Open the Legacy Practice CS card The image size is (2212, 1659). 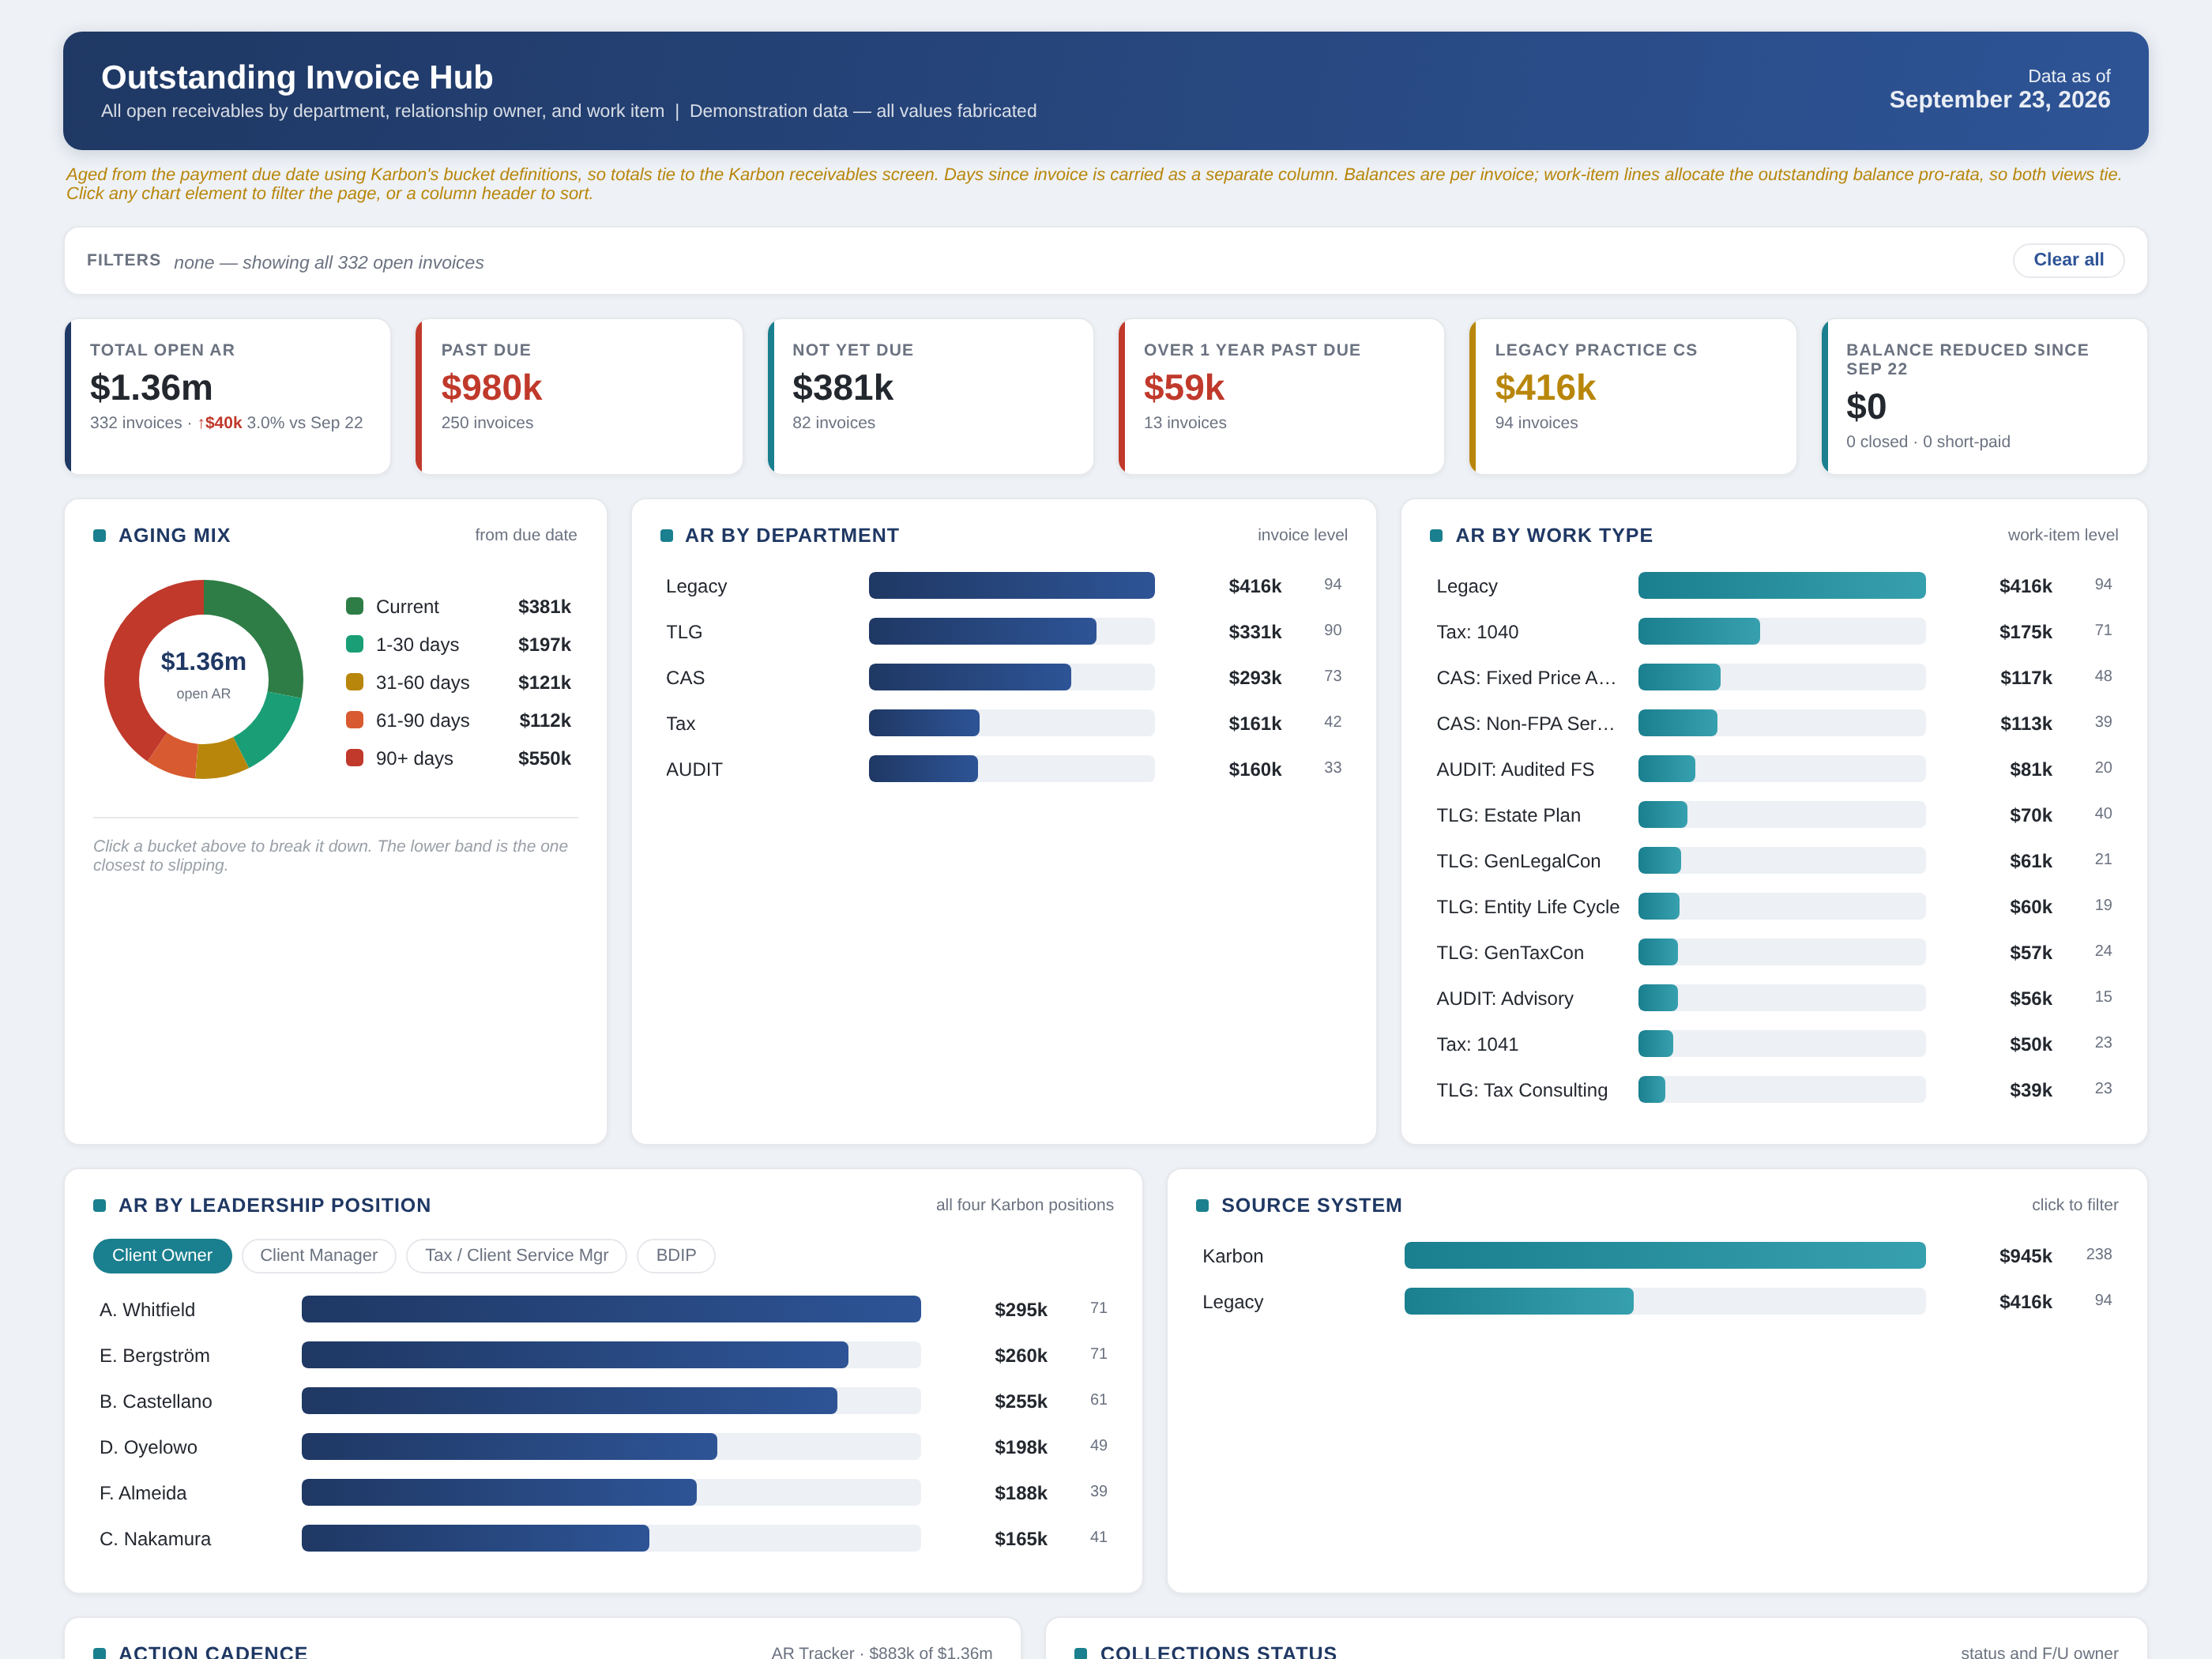(x=1632, y=396)
